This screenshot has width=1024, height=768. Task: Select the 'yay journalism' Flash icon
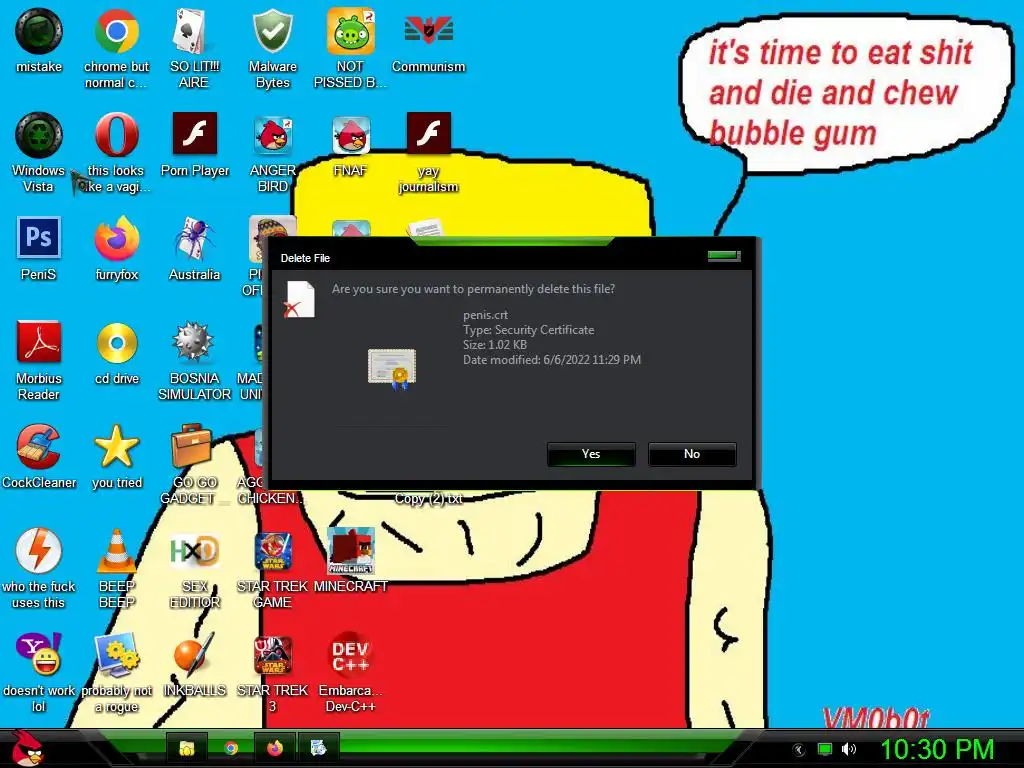(428, 133)
